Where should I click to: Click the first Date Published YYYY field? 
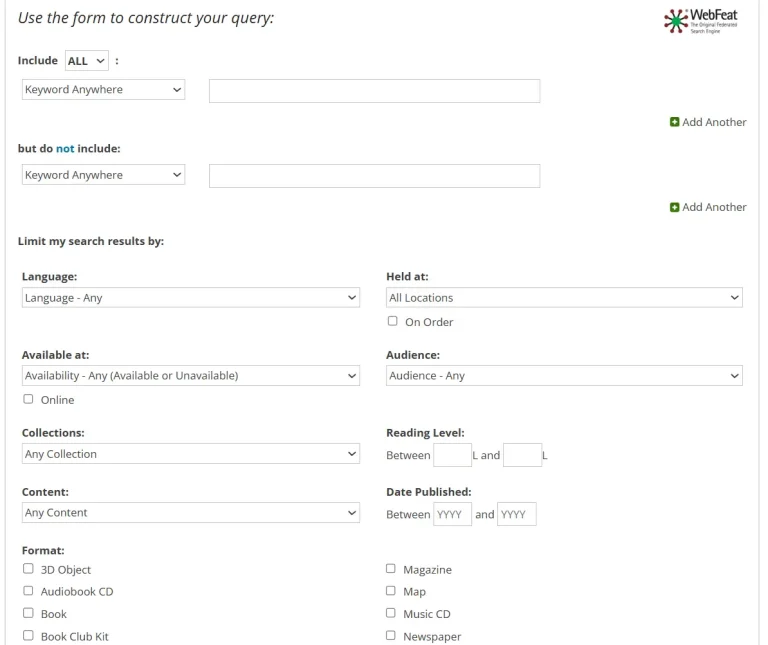pos(452,514)
